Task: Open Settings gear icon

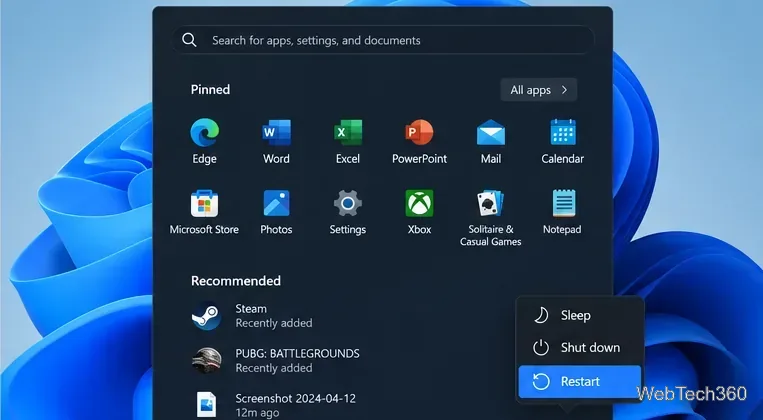Action: point(347,203)
